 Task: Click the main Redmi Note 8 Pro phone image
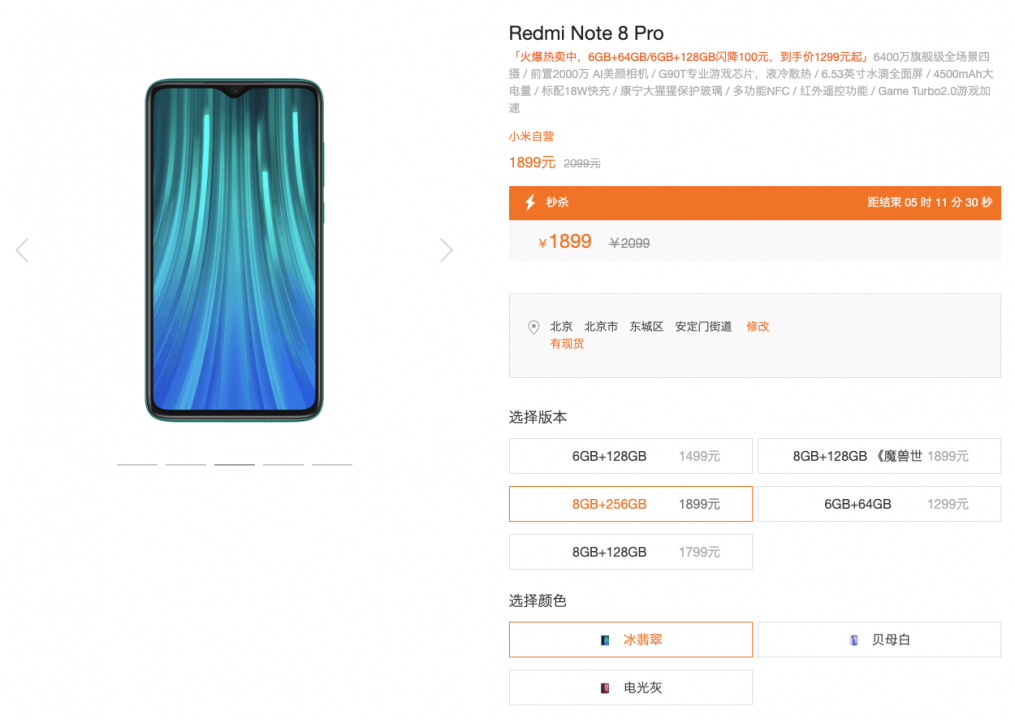tap(234, 251)
